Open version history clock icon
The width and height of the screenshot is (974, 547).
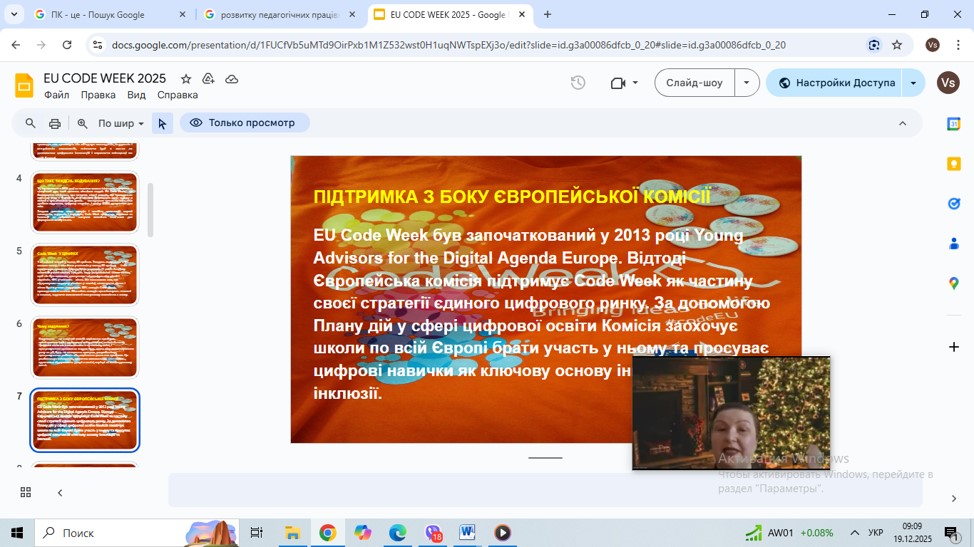click(578, 83)
